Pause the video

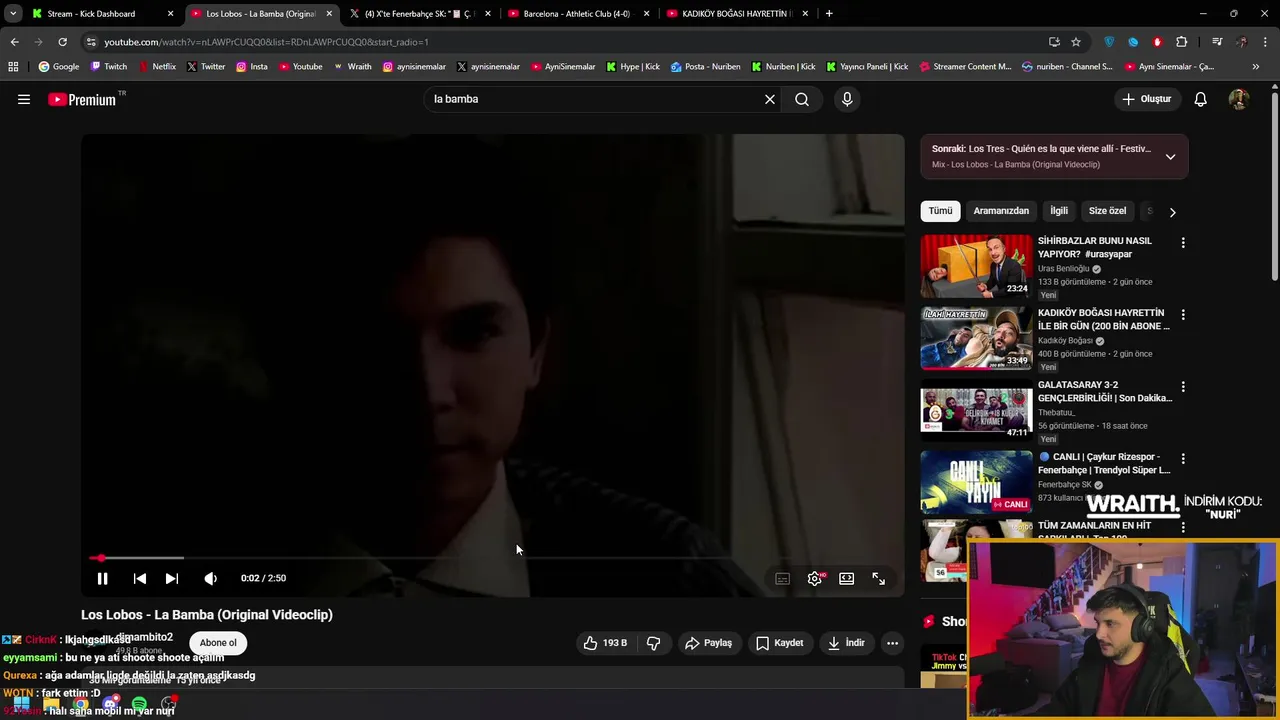(x=102, y=578)
